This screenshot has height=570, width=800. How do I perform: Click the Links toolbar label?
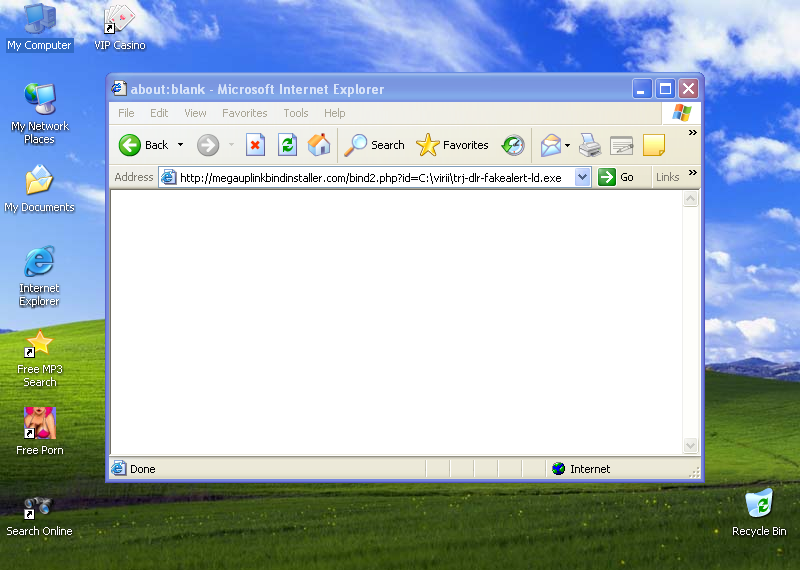click(667, 177)
